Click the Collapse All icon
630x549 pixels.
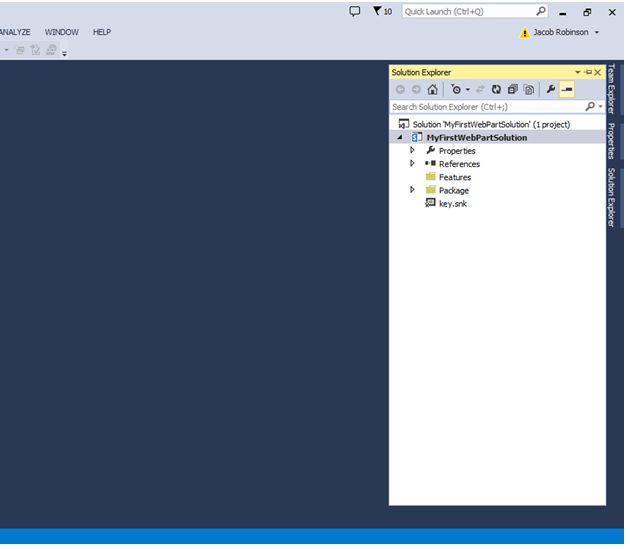tap(513, 89)
